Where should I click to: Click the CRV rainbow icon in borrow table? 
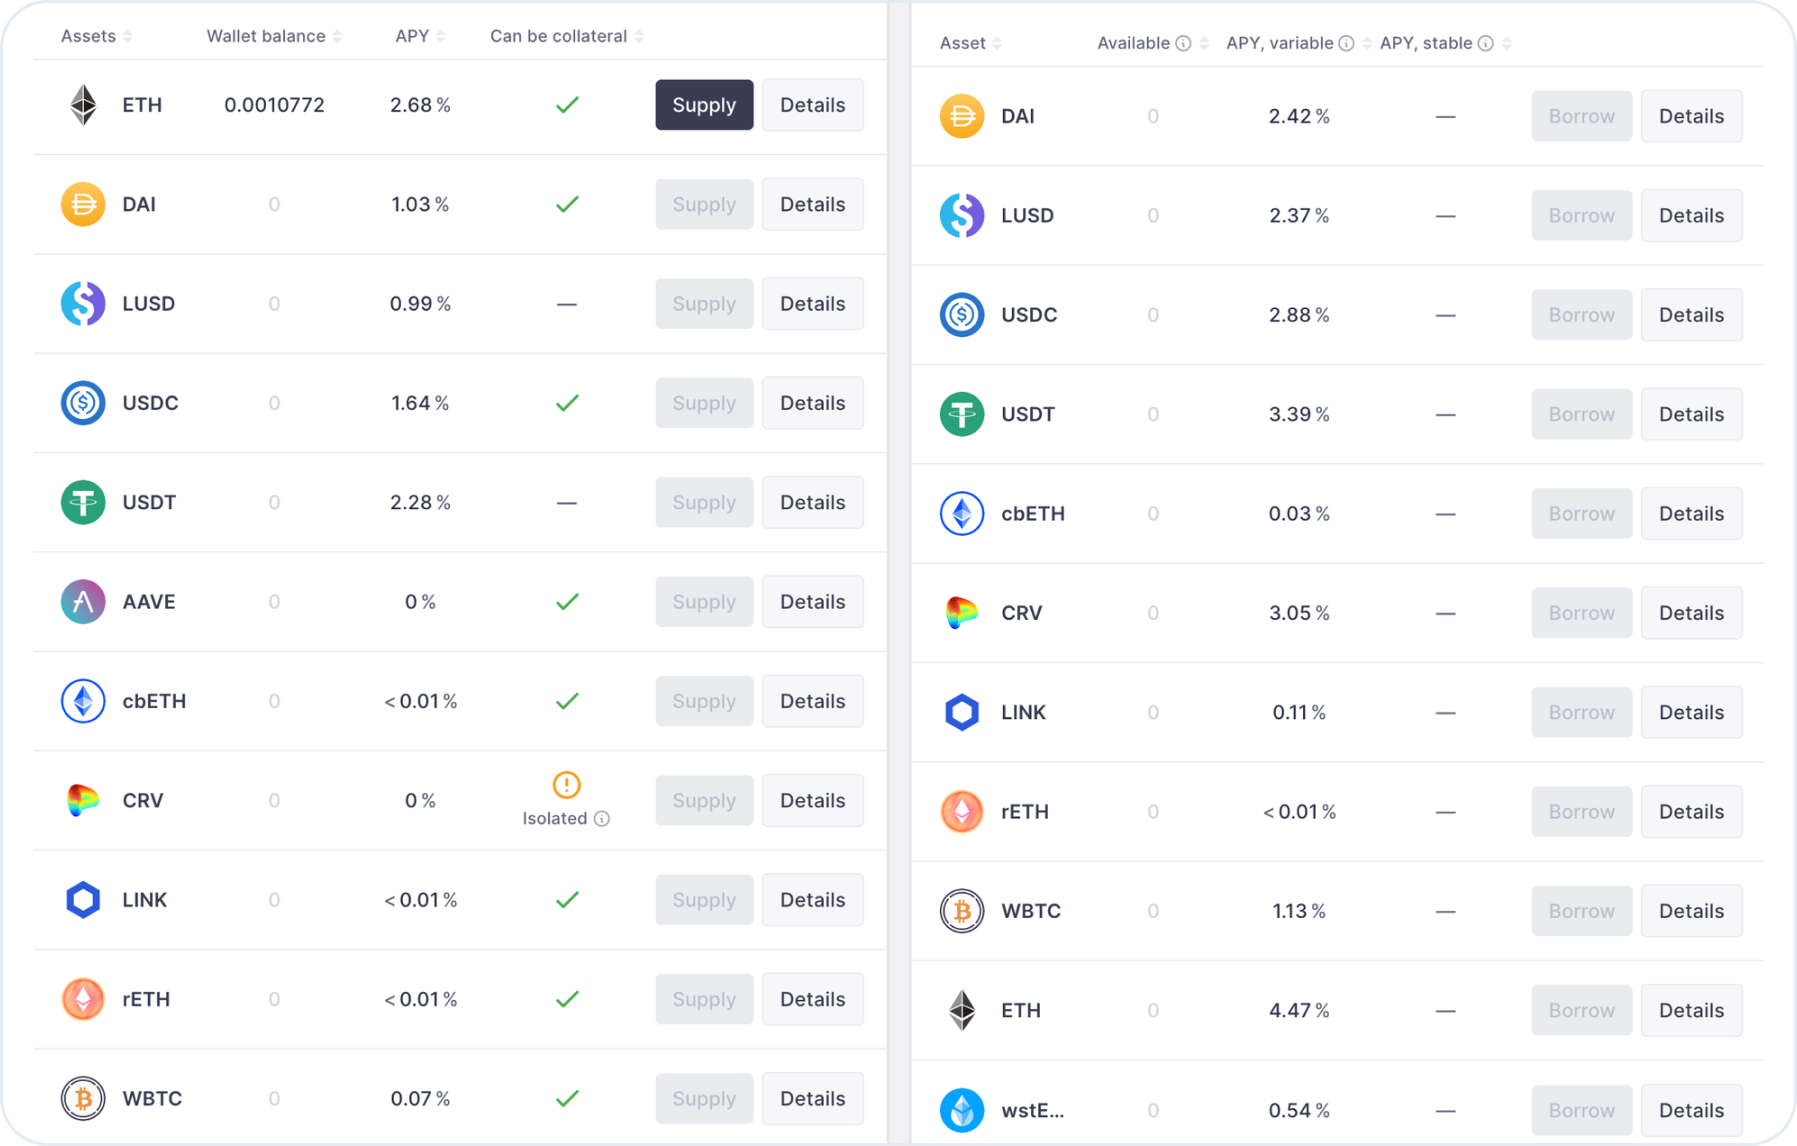[x=961, y=612]
